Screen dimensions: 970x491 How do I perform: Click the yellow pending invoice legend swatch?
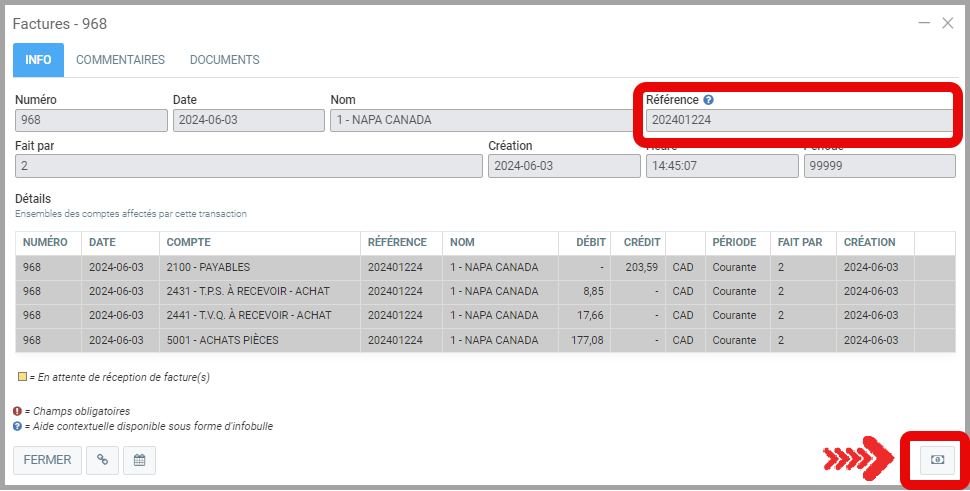pyautogui.click(x=23, y=378)
